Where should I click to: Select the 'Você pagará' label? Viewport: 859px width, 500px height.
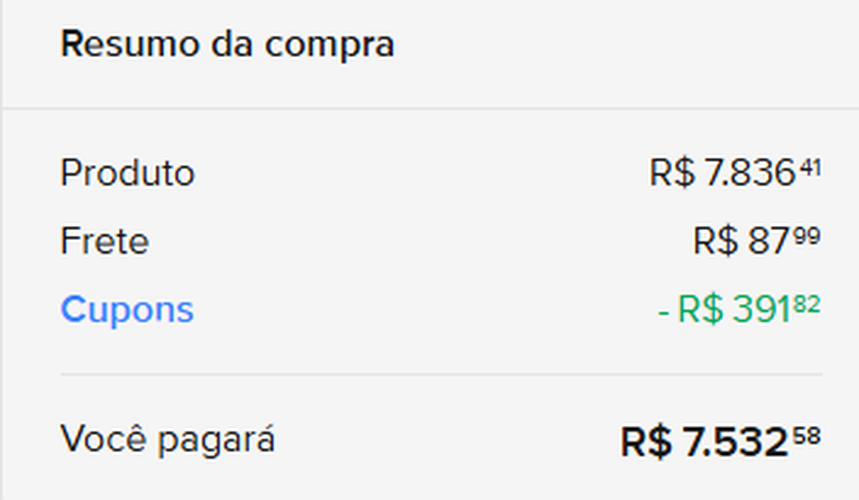(x=167, y=439)
